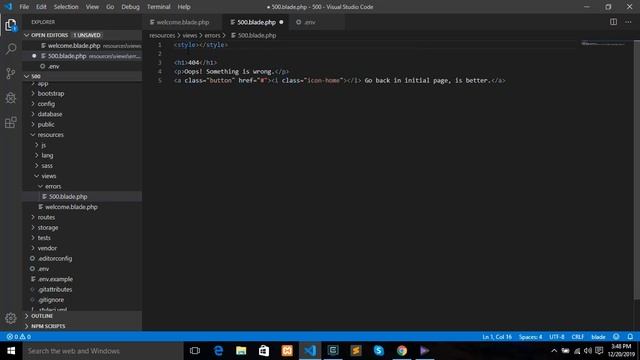Expand the bootstrap folder
Image resolution: width=640 pixels, height=360 pixels.
click(51, 93)
